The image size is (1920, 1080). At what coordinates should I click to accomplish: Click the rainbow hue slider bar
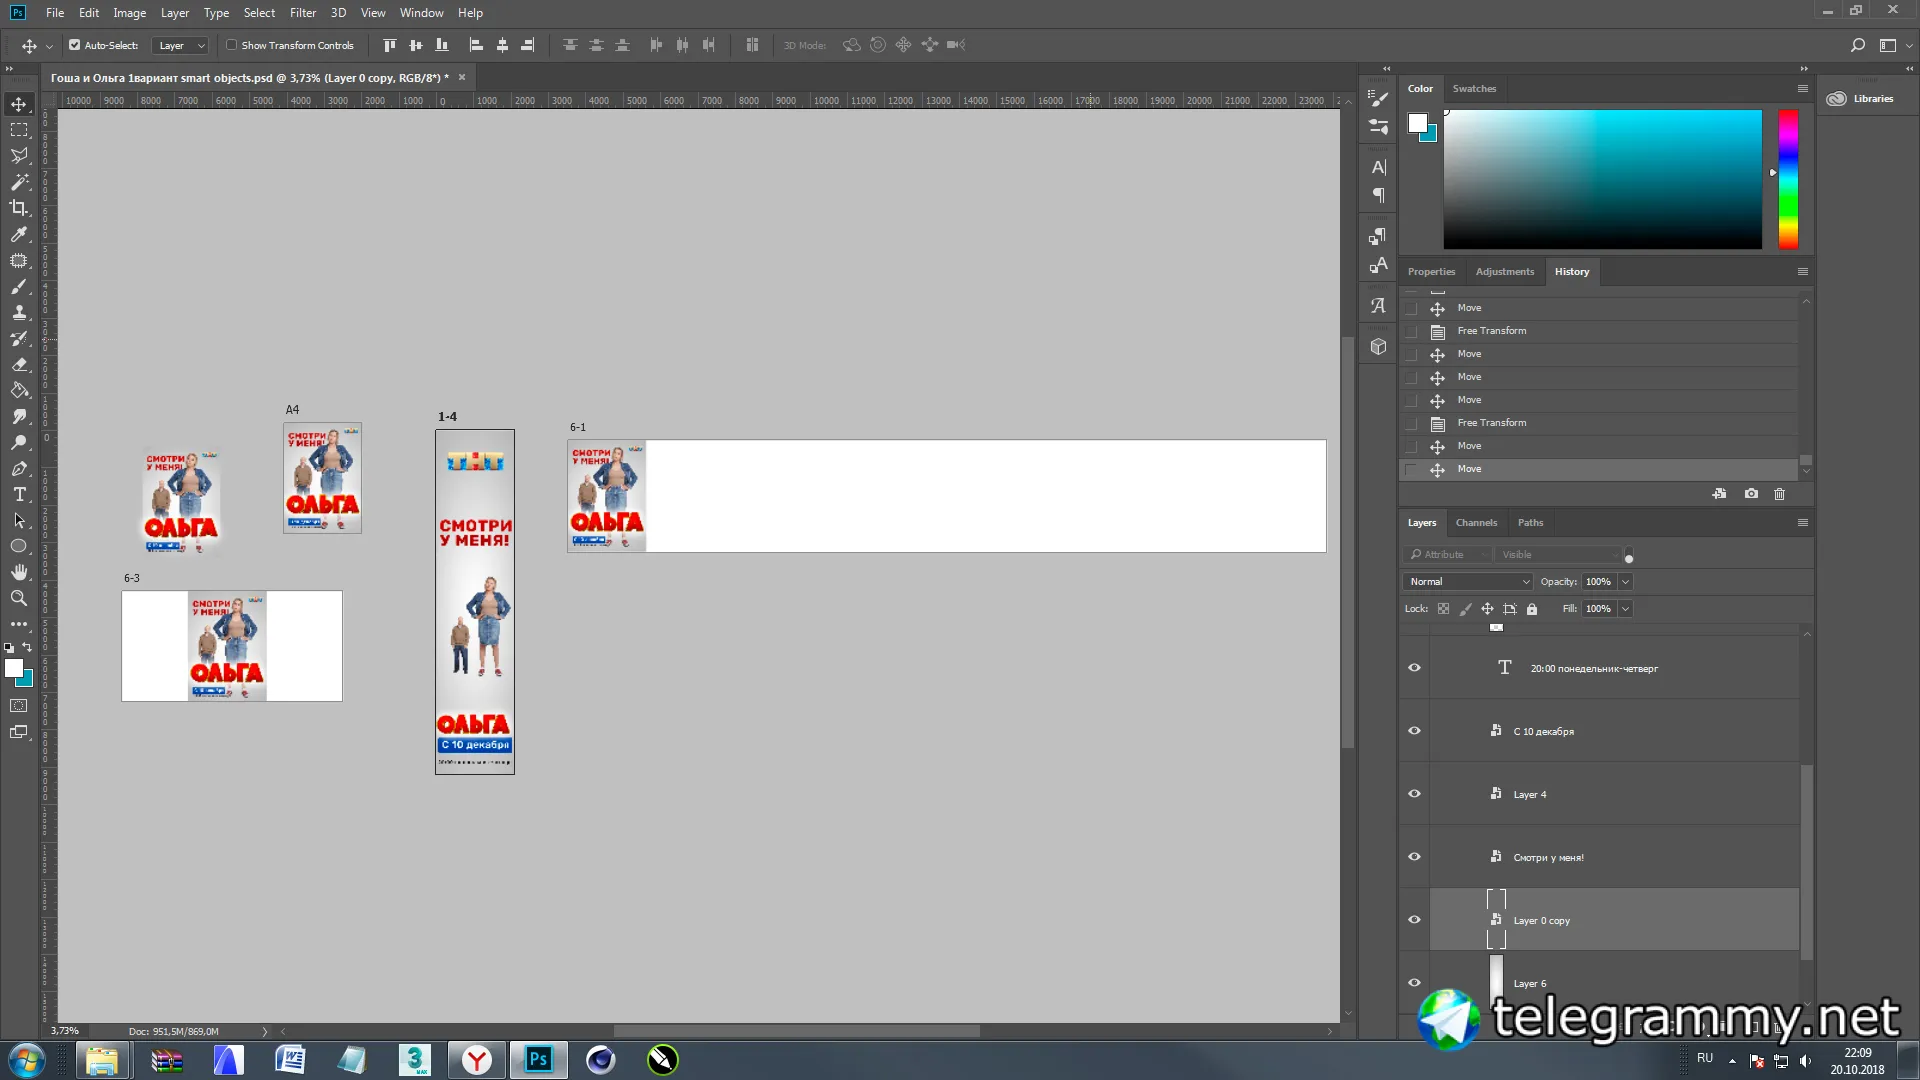pos(1788,180)
